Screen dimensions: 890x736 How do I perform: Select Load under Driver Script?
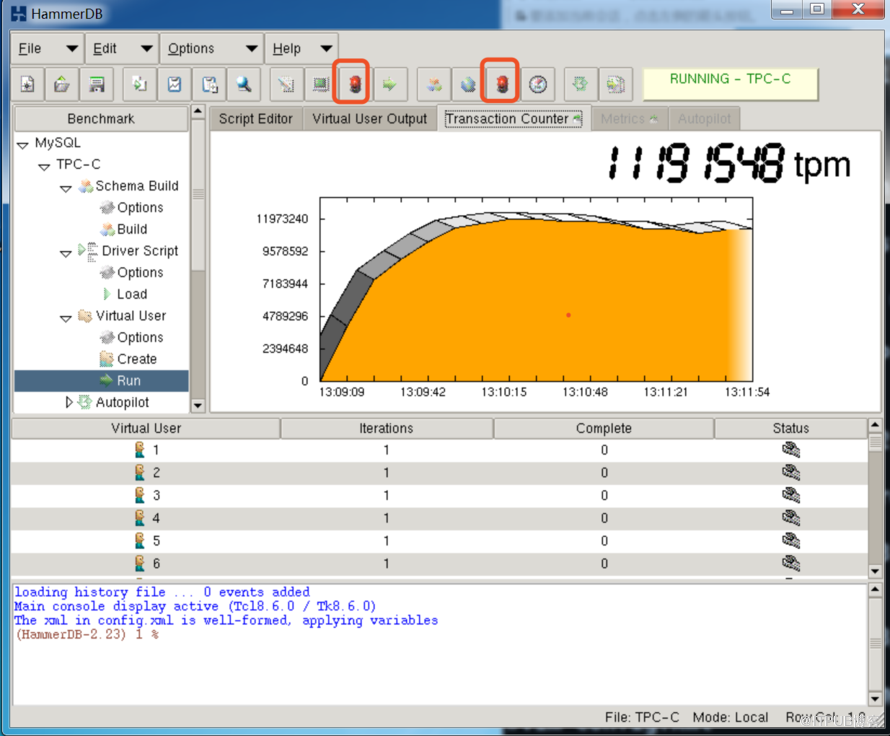pyautogui.click(x=132, y=294)
